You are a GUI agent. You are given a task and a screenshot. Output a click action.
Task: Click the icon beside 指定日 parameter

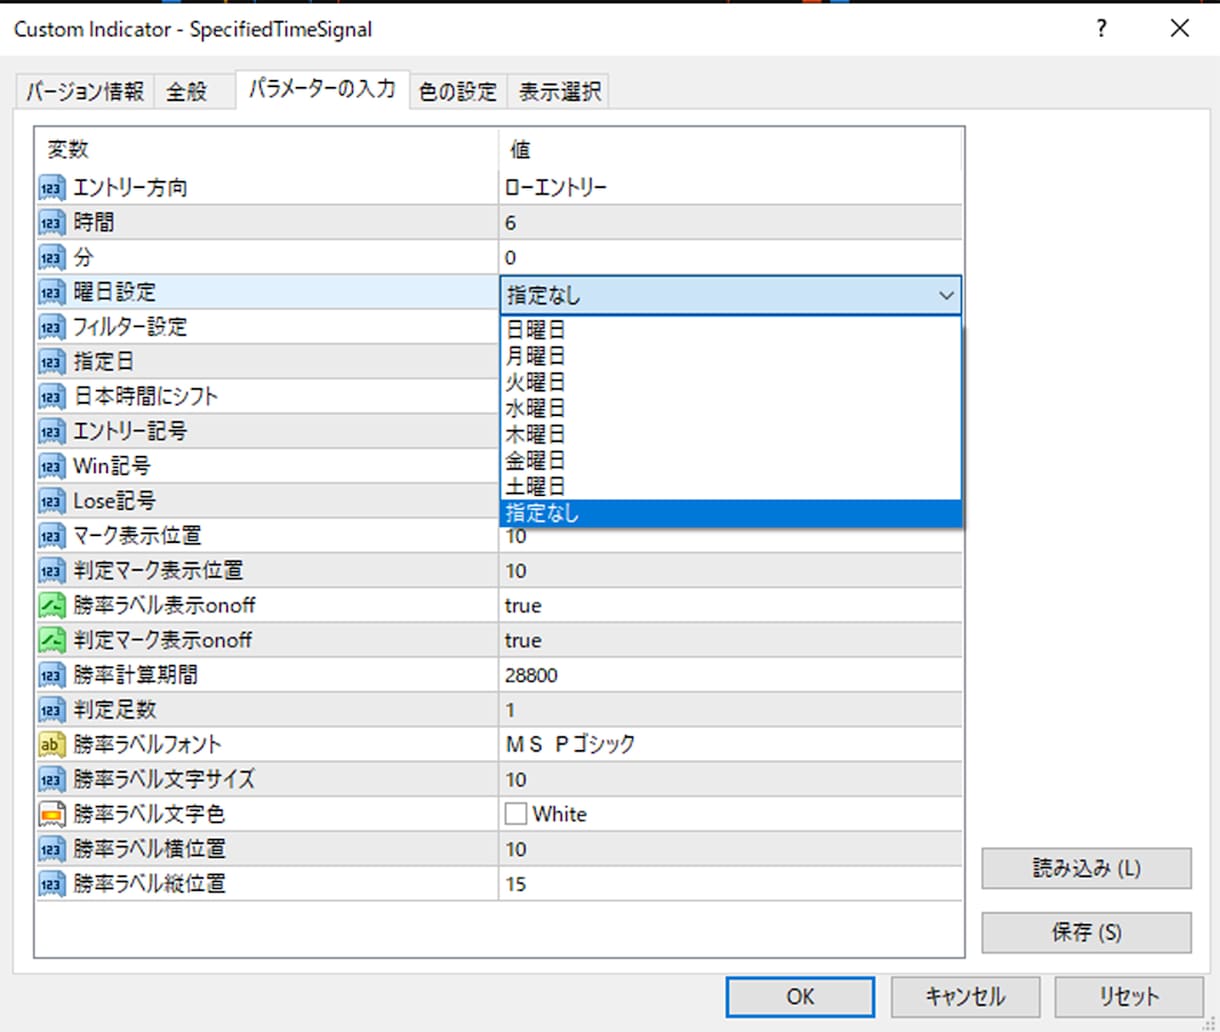[52, 362]
